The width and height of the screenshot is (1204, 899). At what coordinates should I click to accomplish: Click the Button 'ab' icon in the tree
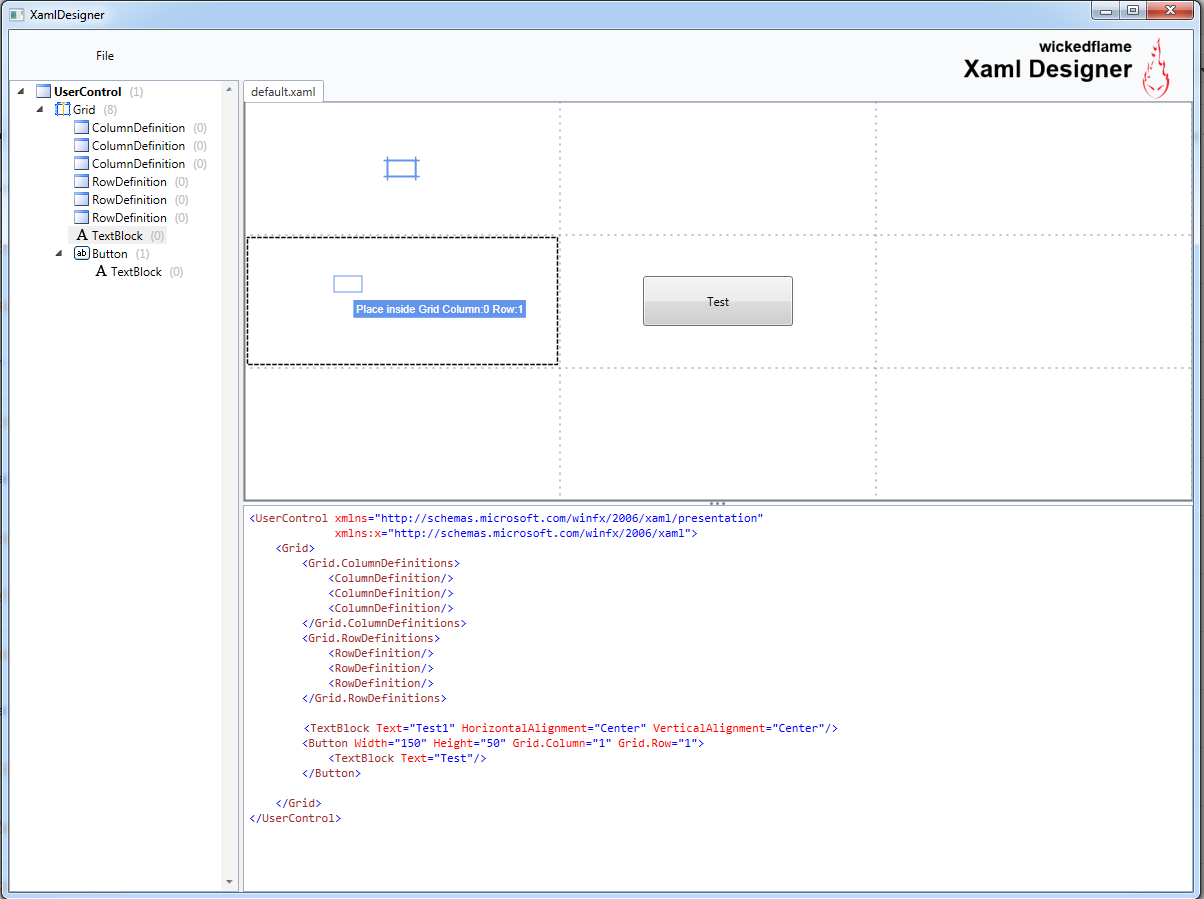[x=82, y=253]
